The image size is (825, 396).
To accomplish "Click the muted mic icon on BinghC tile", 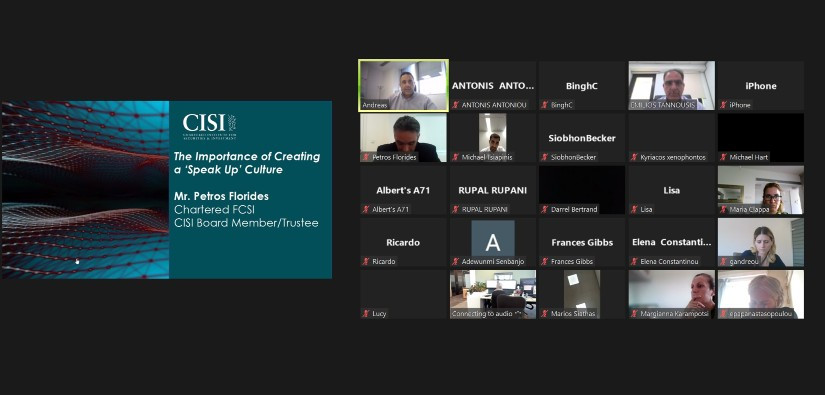I will pos(545,105).
